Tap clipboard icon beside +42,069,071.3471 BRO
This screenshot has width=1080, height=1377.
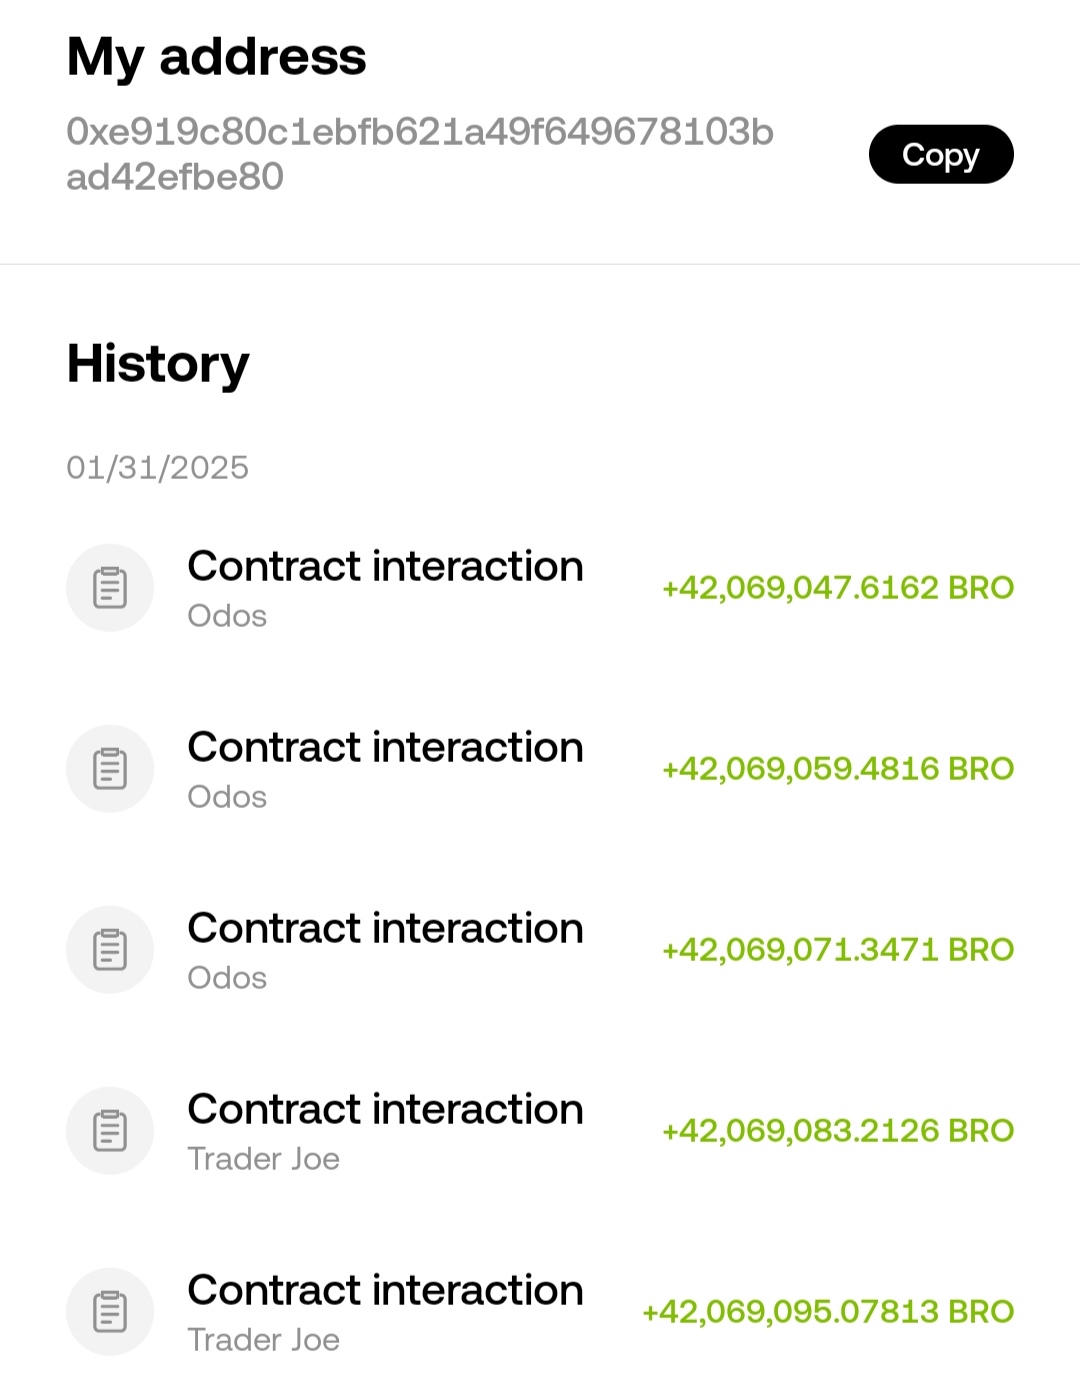click(x=110, y=950)
